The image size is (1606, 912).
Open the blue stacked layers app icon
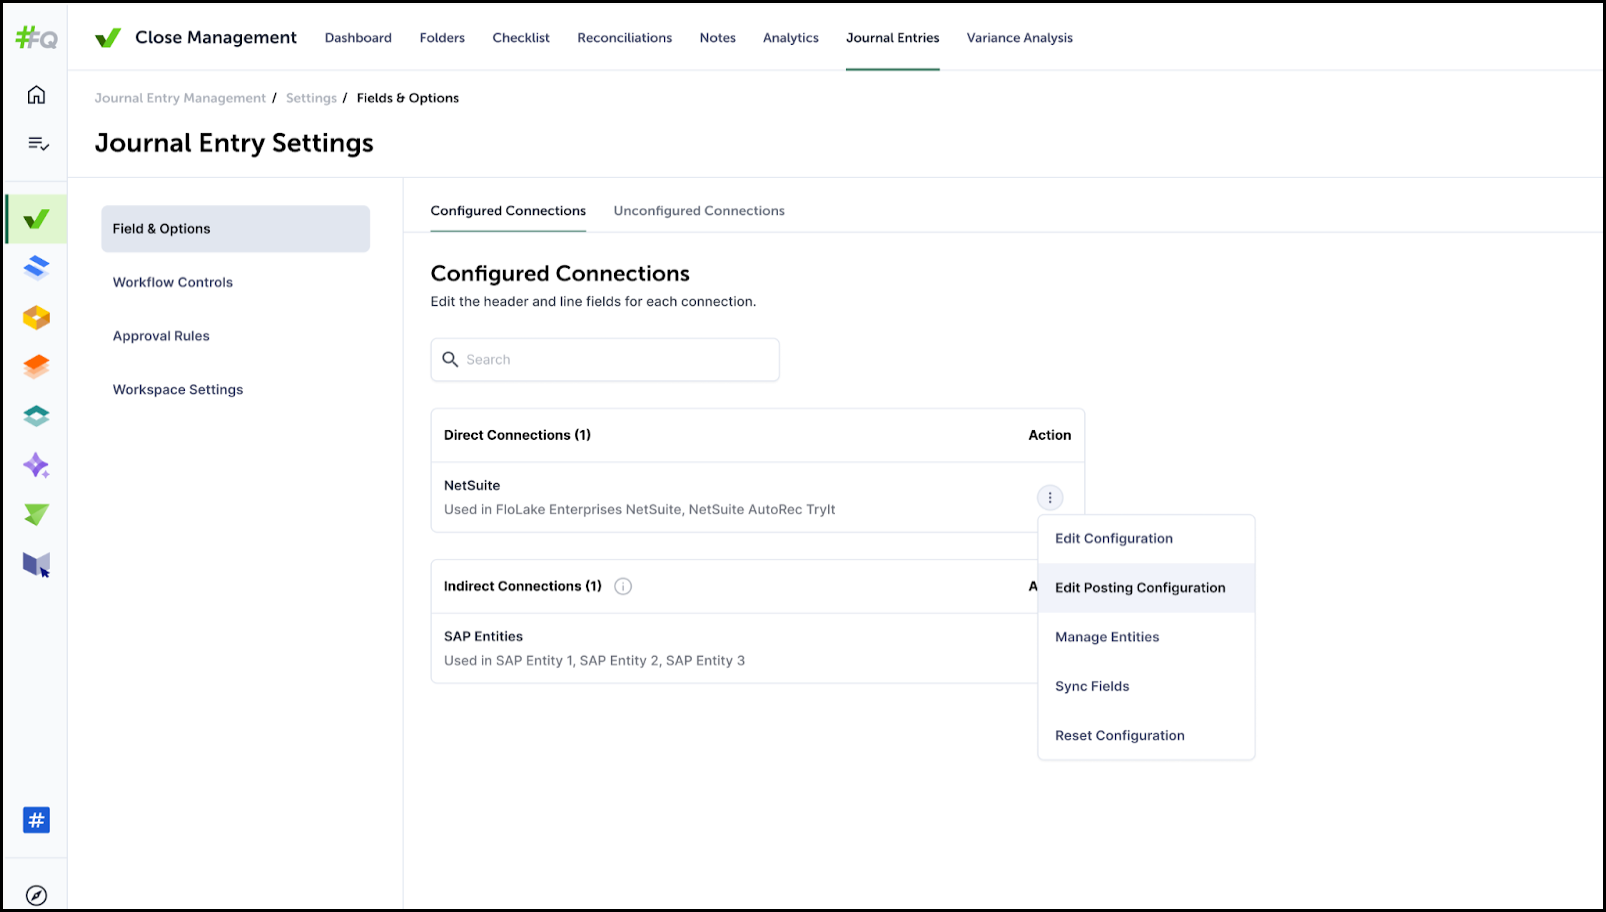point(36,267)
